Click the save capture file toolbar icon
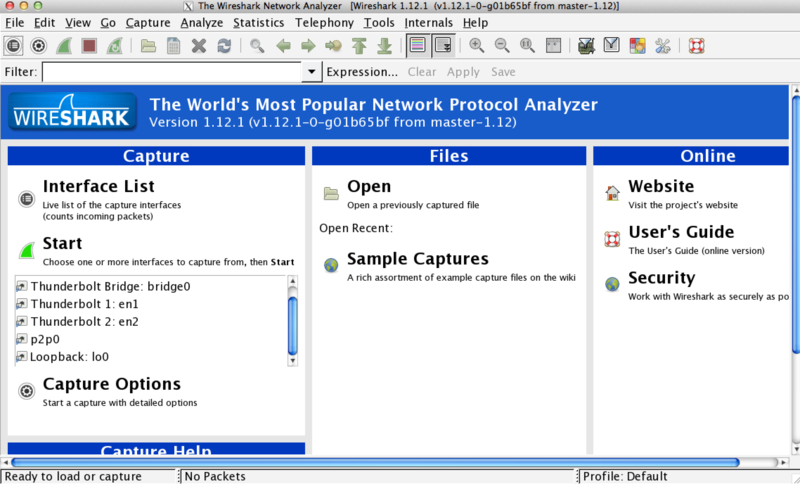This screenshot has width=800, height=484. 173,46
